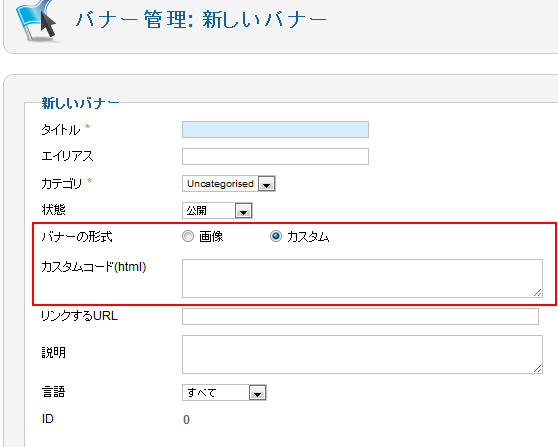Click the リンクするURL label
The height and width of the screenshot is (447, 558).
click(x=79, y=316)
